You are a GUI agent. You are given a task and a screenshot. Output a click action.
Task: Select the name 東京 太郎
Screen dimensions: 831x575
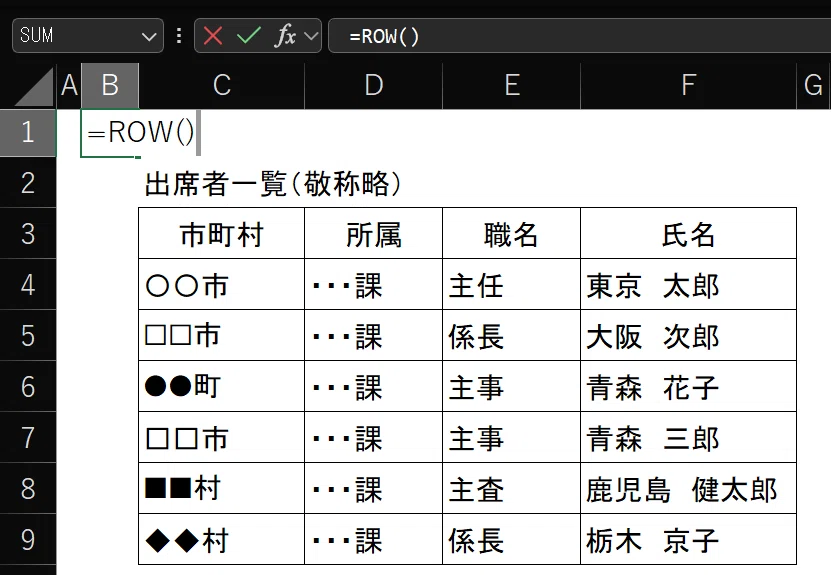pos(688,285)
